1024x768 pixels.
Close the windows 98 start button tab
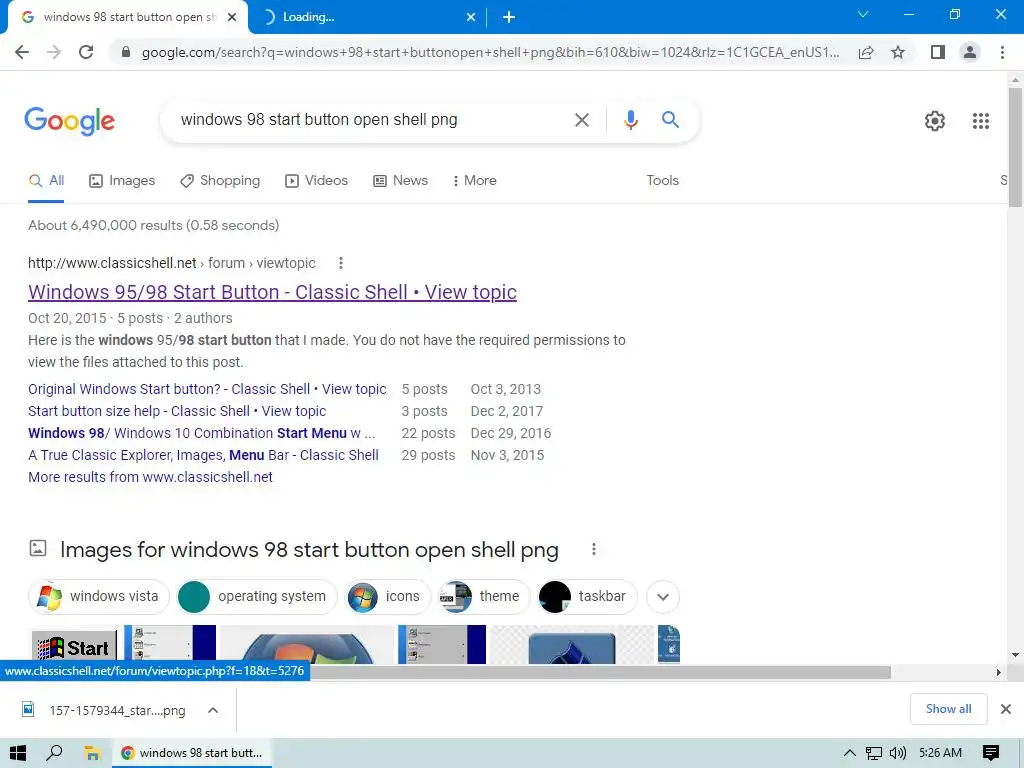tap(232, 18)
